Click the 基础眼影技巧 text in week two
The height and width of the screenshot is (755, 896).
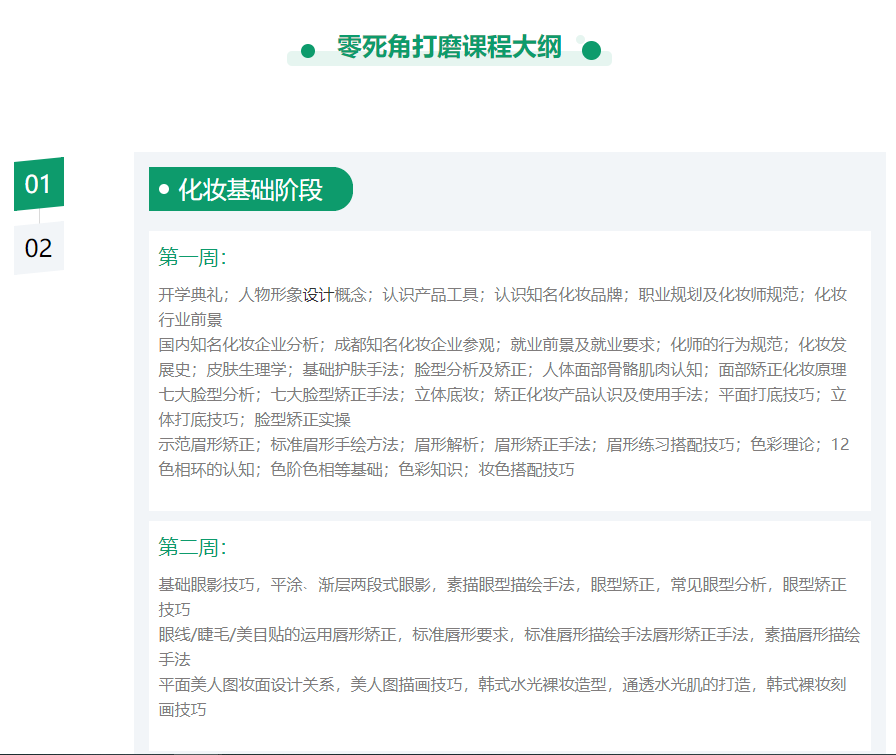tap(206, 584)
